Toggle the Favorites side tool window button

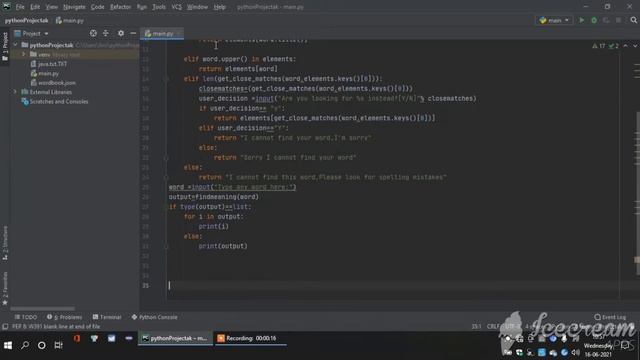5,289
